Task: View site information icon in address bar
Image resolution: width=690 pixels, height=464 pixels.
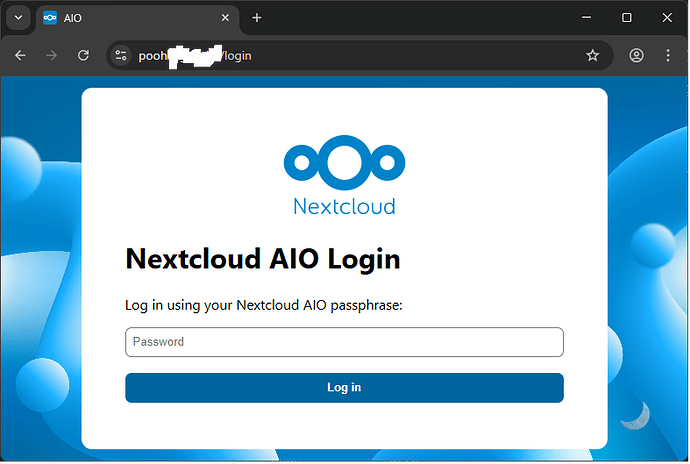Action: [x=122, y=55]
